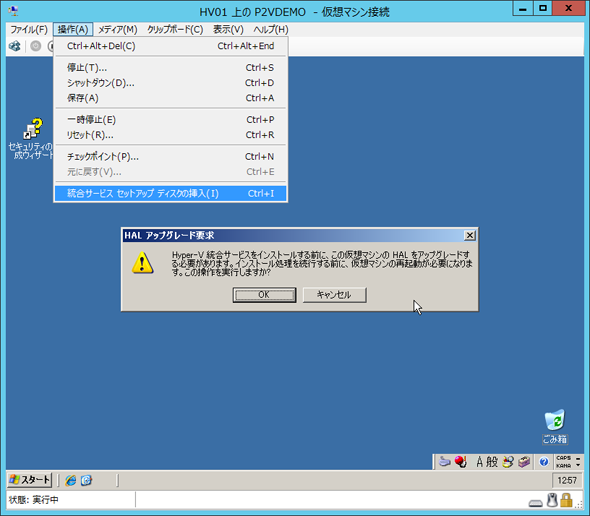Launch Internet Explorer from the quick launch
Image resolution: width=590 pixels, height=516 pixels.
pyautogui.click(x=70, y=480)
